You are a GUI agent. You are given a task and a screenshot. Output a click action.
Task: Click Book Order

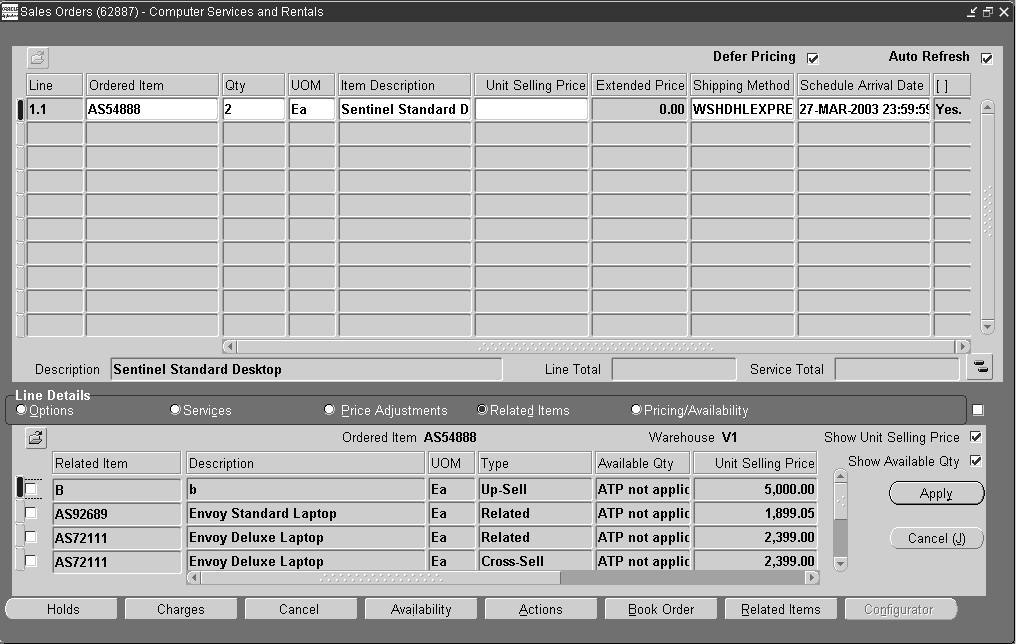click(x=661, y=609)
